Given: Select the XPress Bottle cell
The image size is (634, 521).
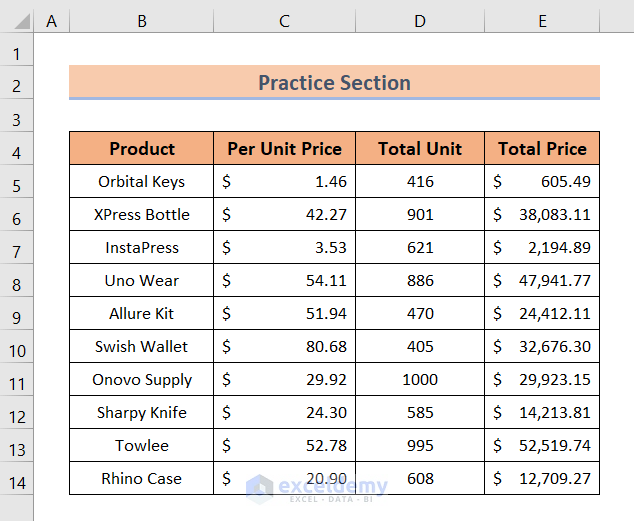Looking at the screenshot, I should pyautogui.click(x=142, y=215).
